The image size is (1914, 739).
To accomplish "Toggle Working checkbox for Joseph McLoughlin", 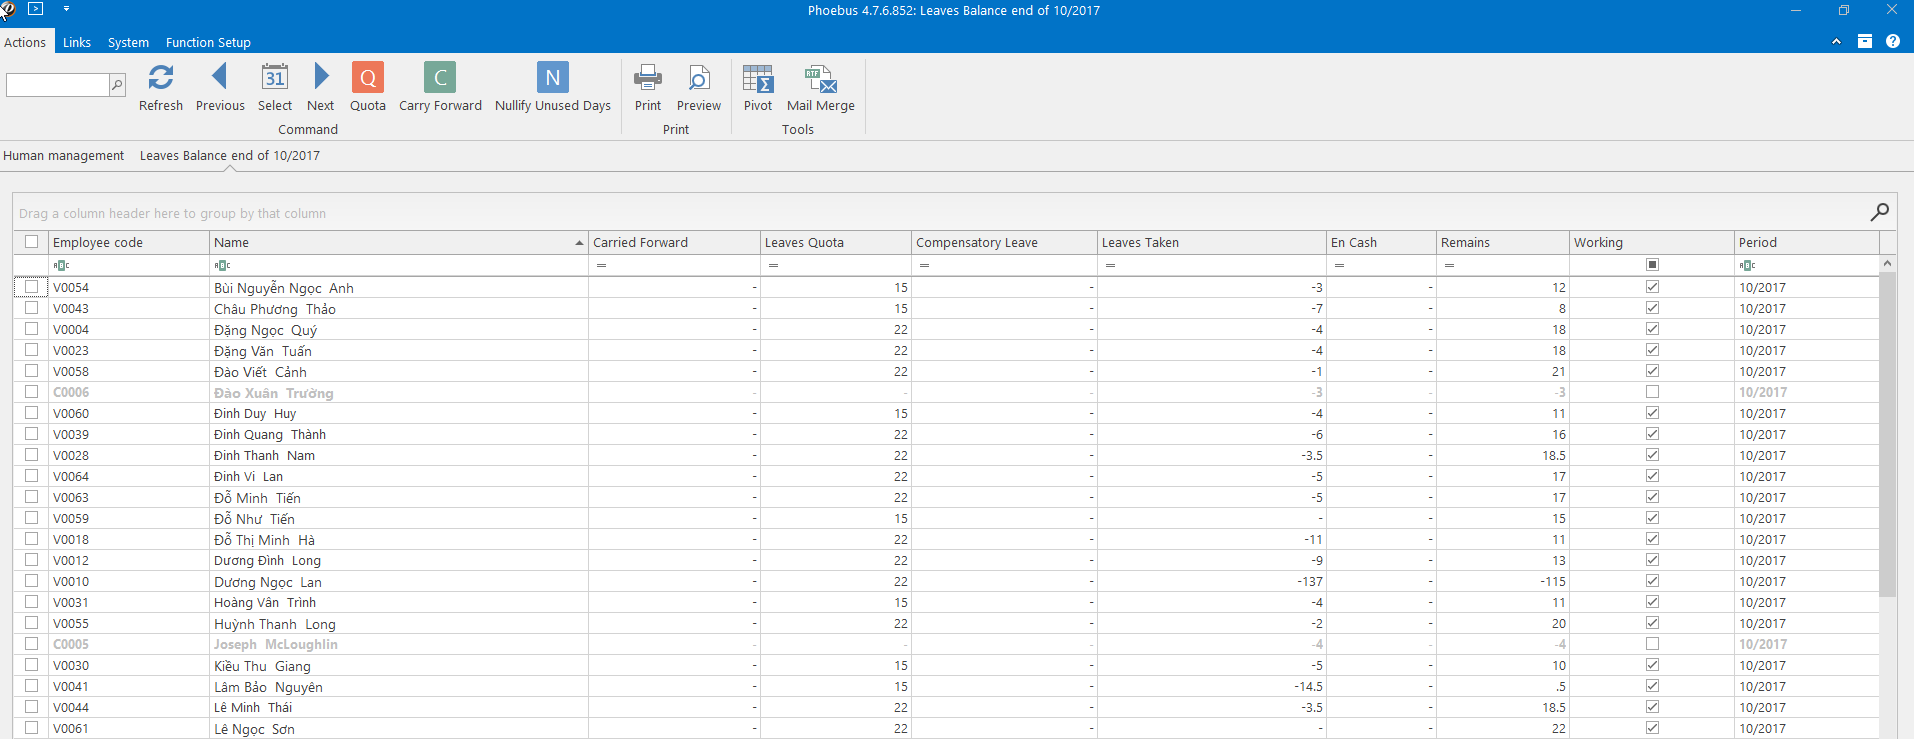I will point(1652,644).
